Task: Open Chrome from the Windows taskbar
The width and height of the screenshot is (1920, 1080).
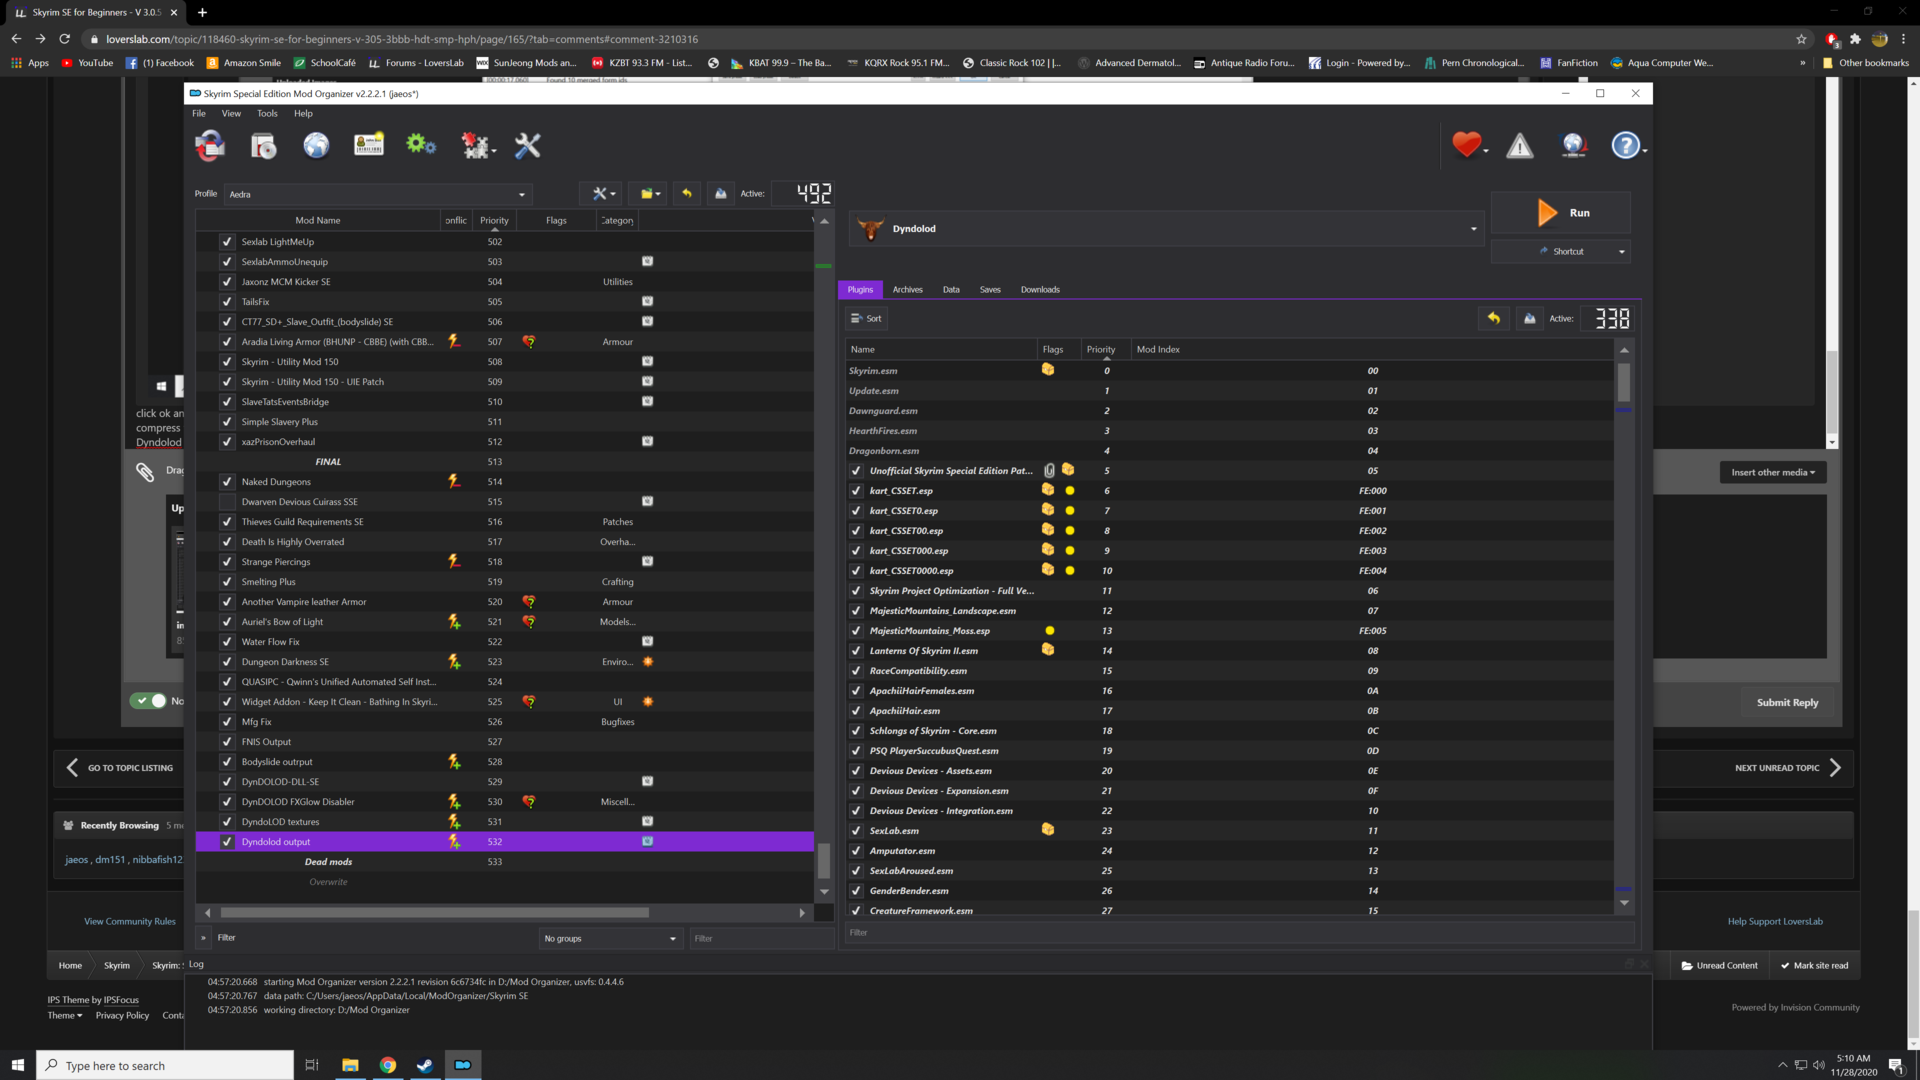Action: tap(388, 1065)
